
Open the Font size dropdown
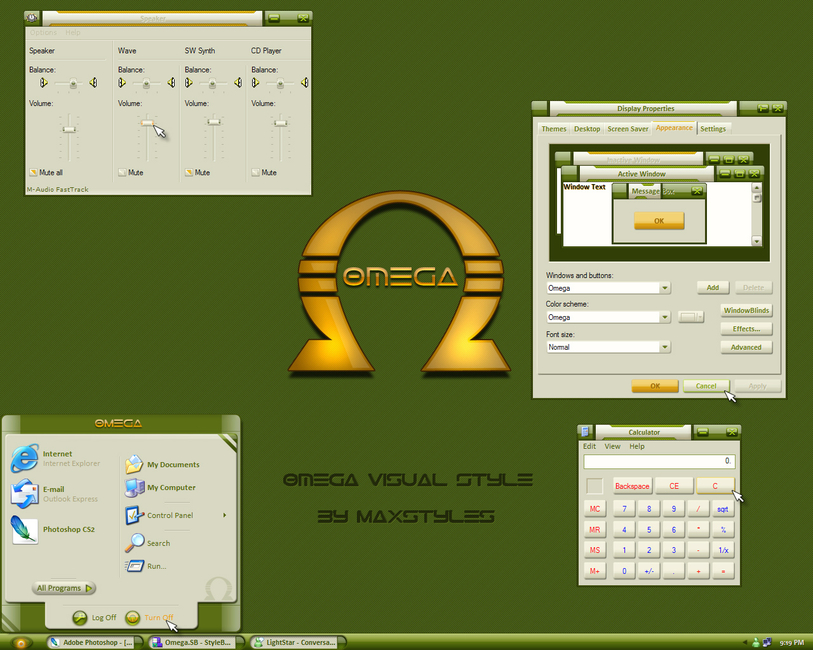(665, 347)
